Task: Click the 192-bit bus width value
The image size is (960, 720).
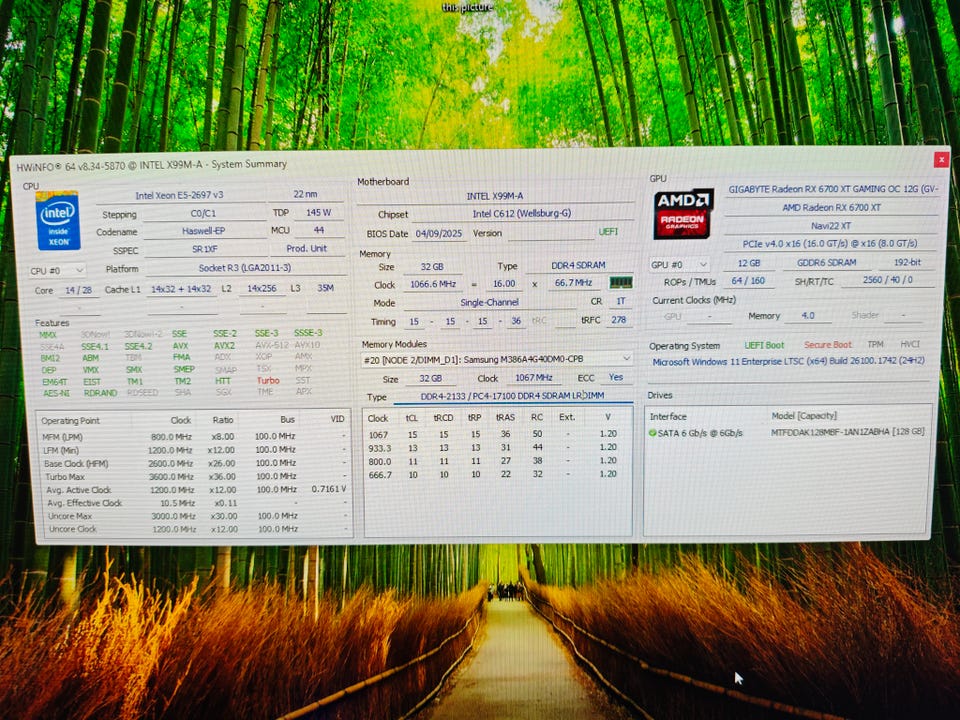Action: tap(907, 262)
